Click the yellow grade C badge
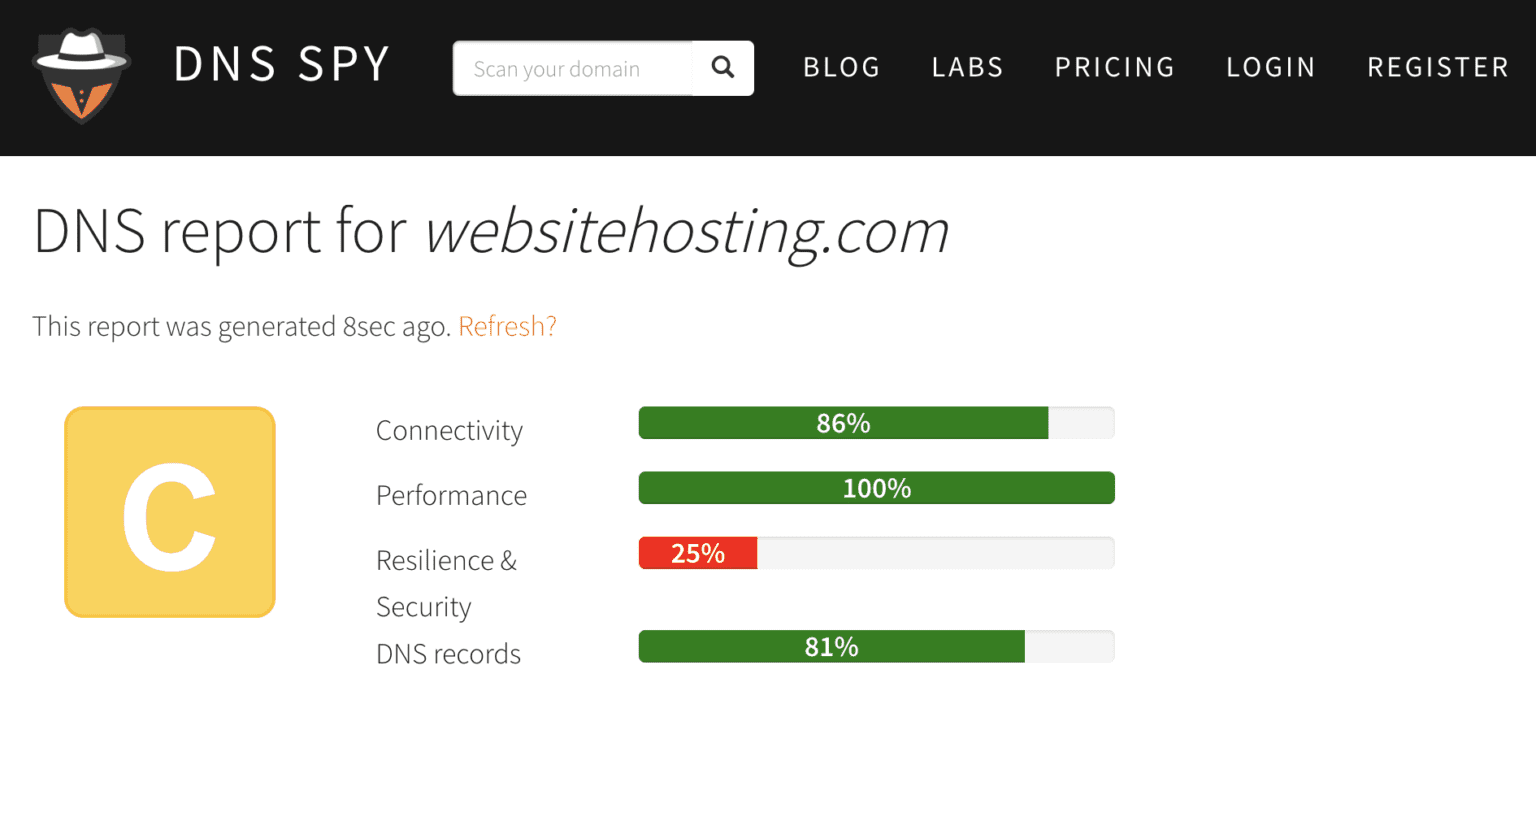The width and height of the screenshot is (1536, 839). click(x=169, y=511)
